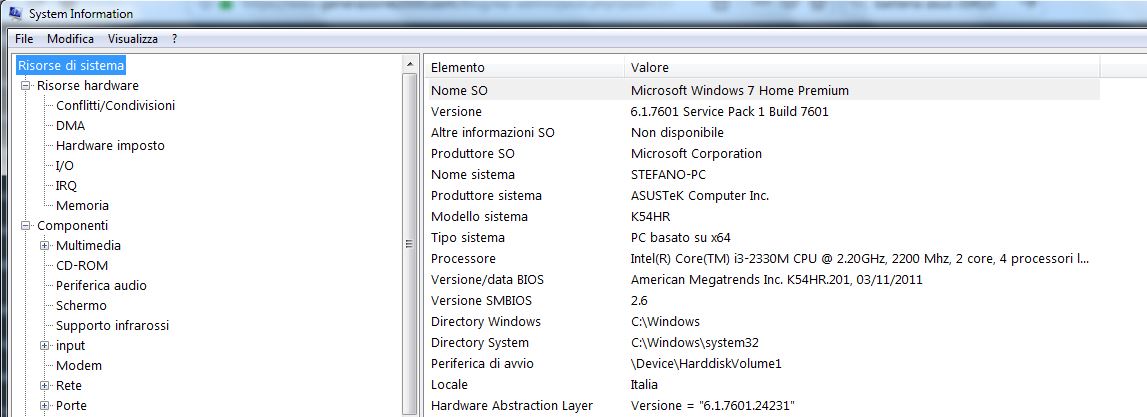Screen dimensions: 1147x417
Task: Select the Risorse hardware label
Action: 88,86
